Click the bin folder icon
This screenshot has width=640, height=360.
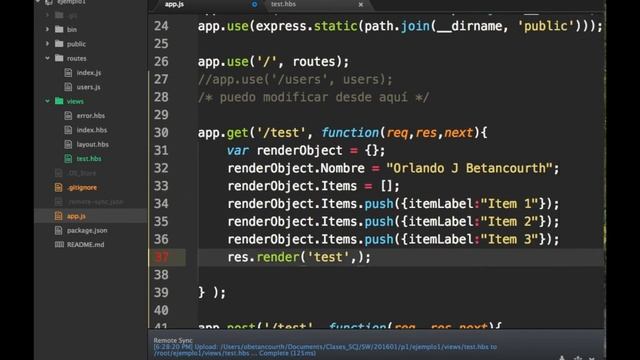click(59, 29)
